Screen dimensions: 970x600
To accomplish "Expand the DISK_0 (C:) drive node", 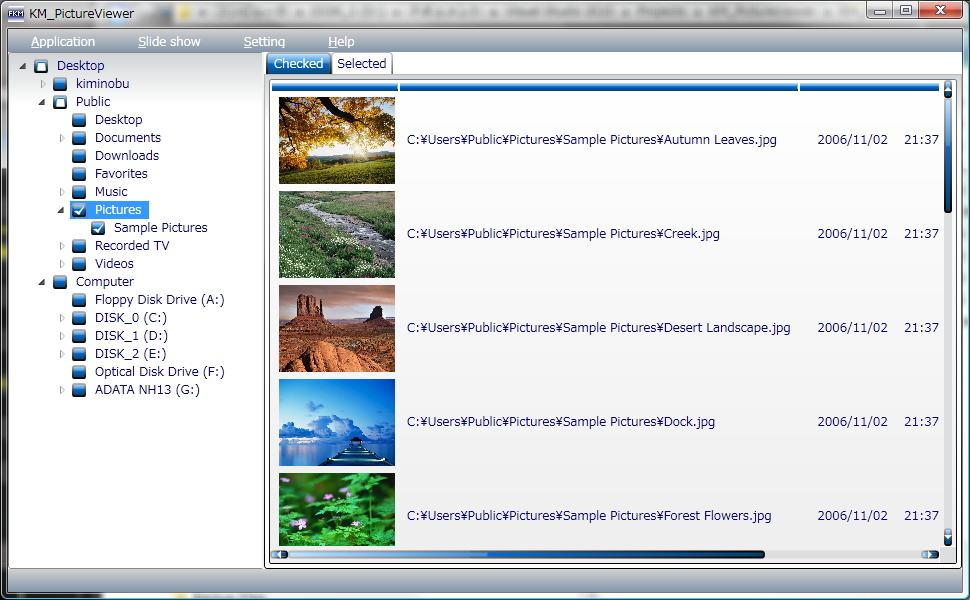I will point(62,318).
